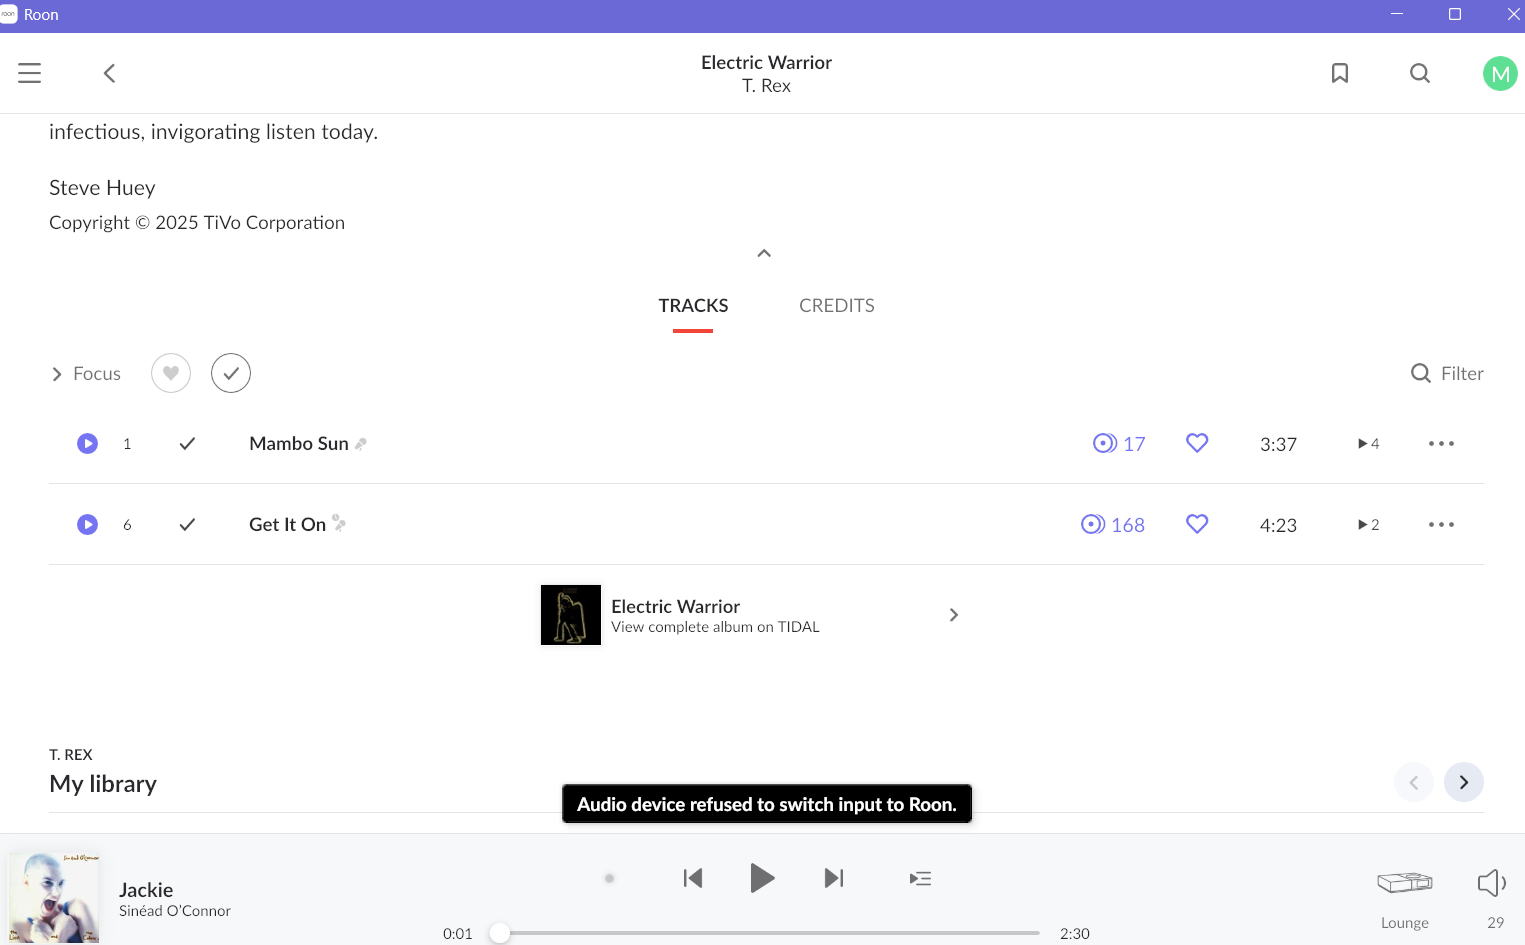Skip to the next track
This screenshot has height=945, width=1525.
tap(834, 878)
